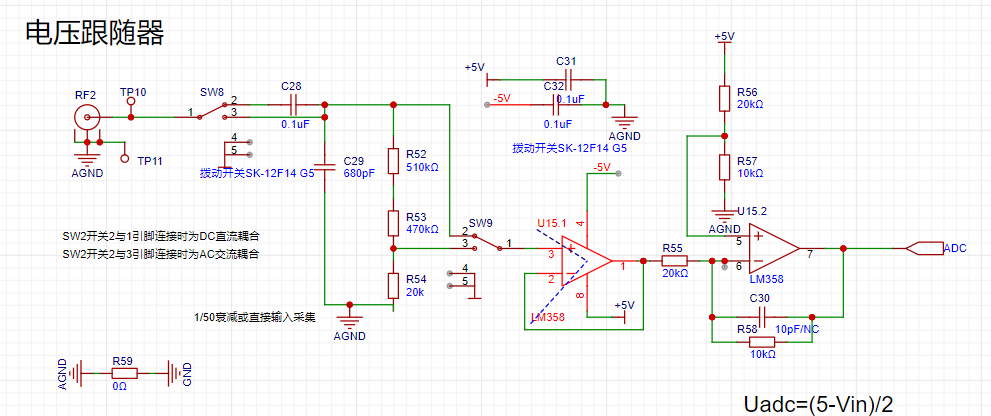Select the U15.1 op-amp triangle
This screenshot has width=991, height=416.
pyautogui.click(x=587, y=260)
